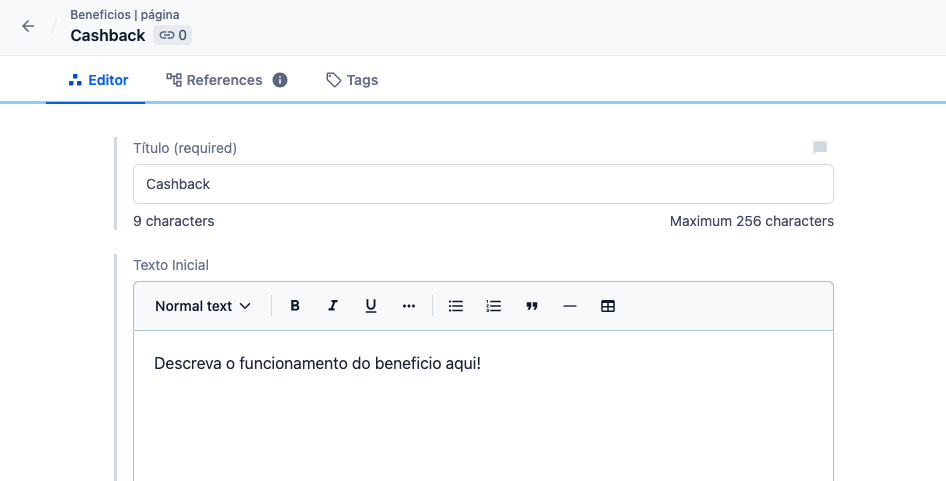Image resolution: width=946 pixels, height=481 pixels.
Task: Click the Beneficios | página breadcrumb
Action: click(x=124, y=15)
